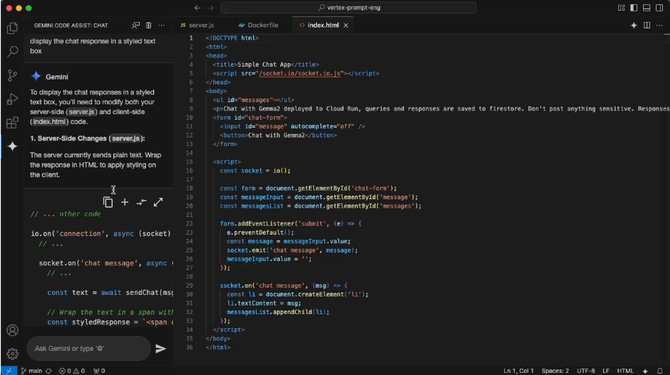
Task: Split the editor to the right
Action: click(x=647, y=25)
